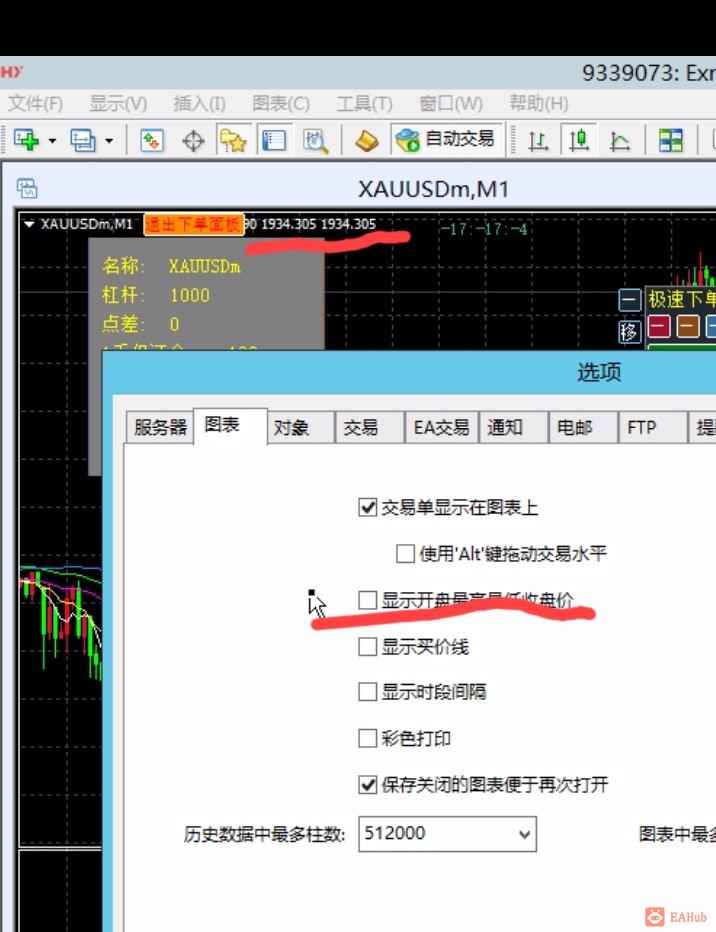
Task: Click the 退出下单面板 orange button
Action: tap(194, 225)
